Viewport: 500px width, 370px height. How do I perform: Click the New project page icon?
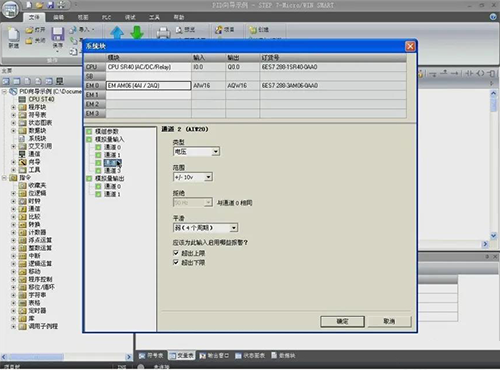pos(13,35)
